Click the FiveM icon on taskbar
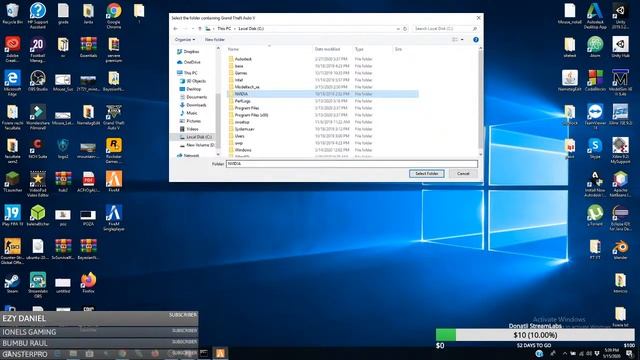This screenshot has width=640, height=360. click(x=220, y=353)
